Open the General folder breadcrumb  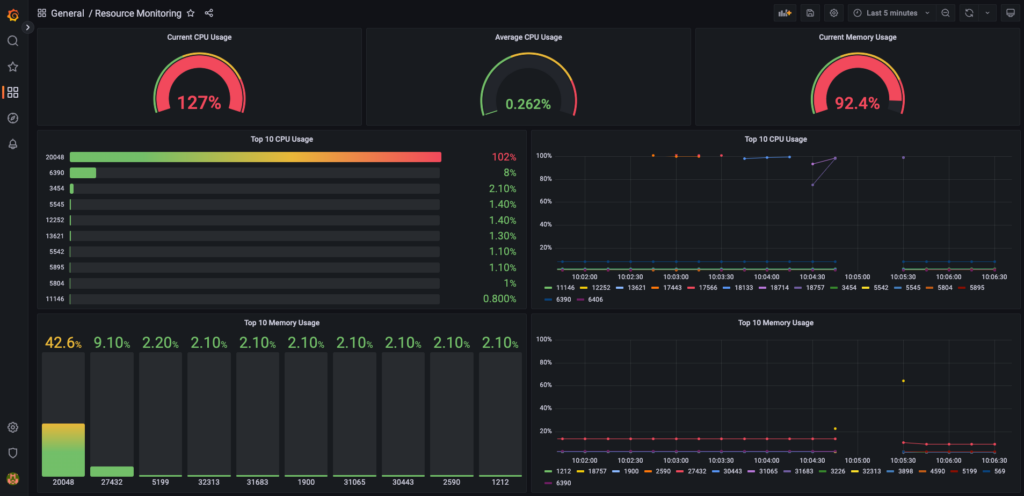pos(67,13)
